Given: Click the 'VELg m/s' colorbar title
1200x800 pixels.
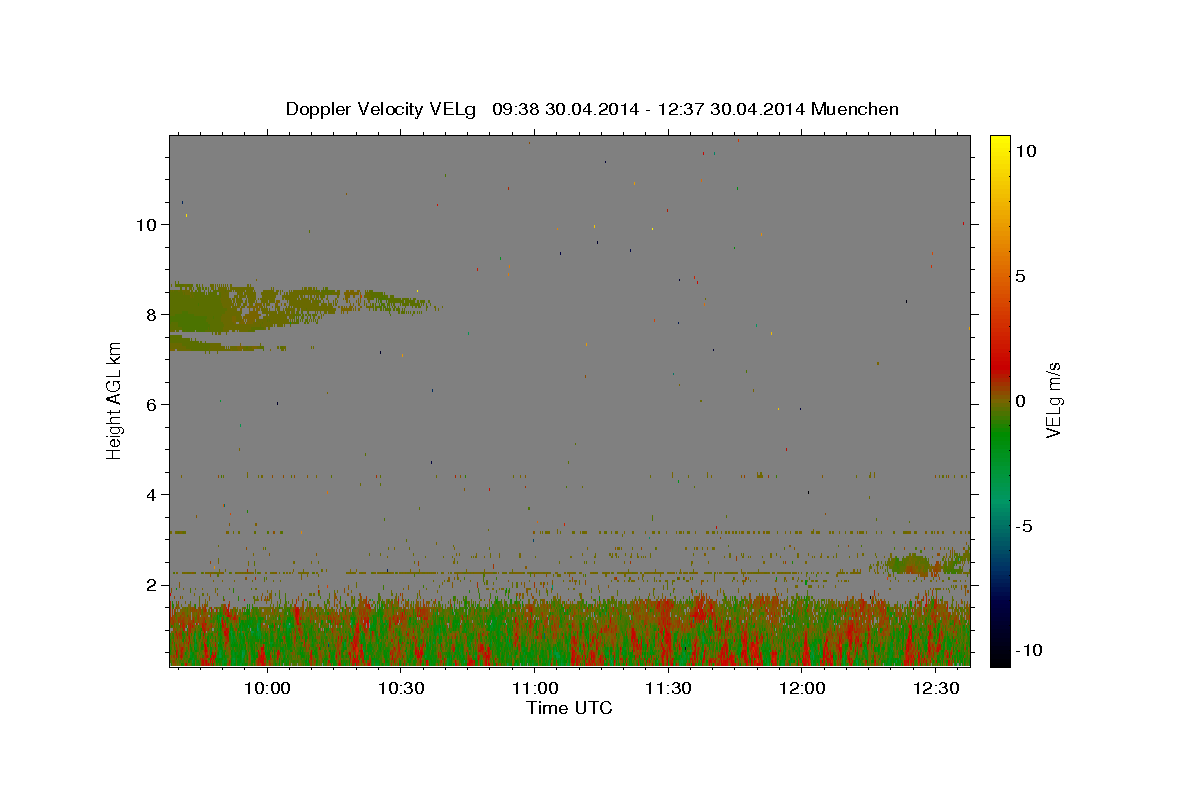Looking at the screenshot, I should [1054, 400].
